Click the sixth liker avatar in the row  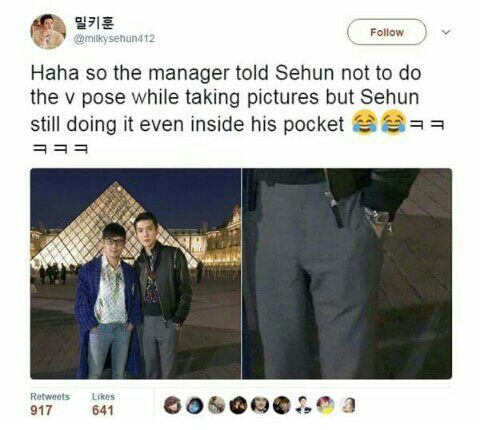point(282,405)
